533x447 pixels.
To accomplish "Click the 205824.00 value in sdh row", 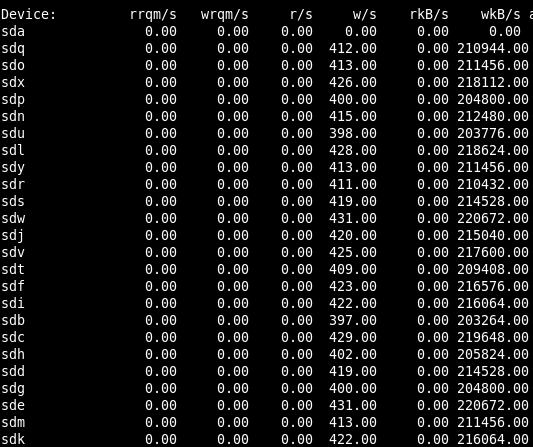I will click(493, 355).
